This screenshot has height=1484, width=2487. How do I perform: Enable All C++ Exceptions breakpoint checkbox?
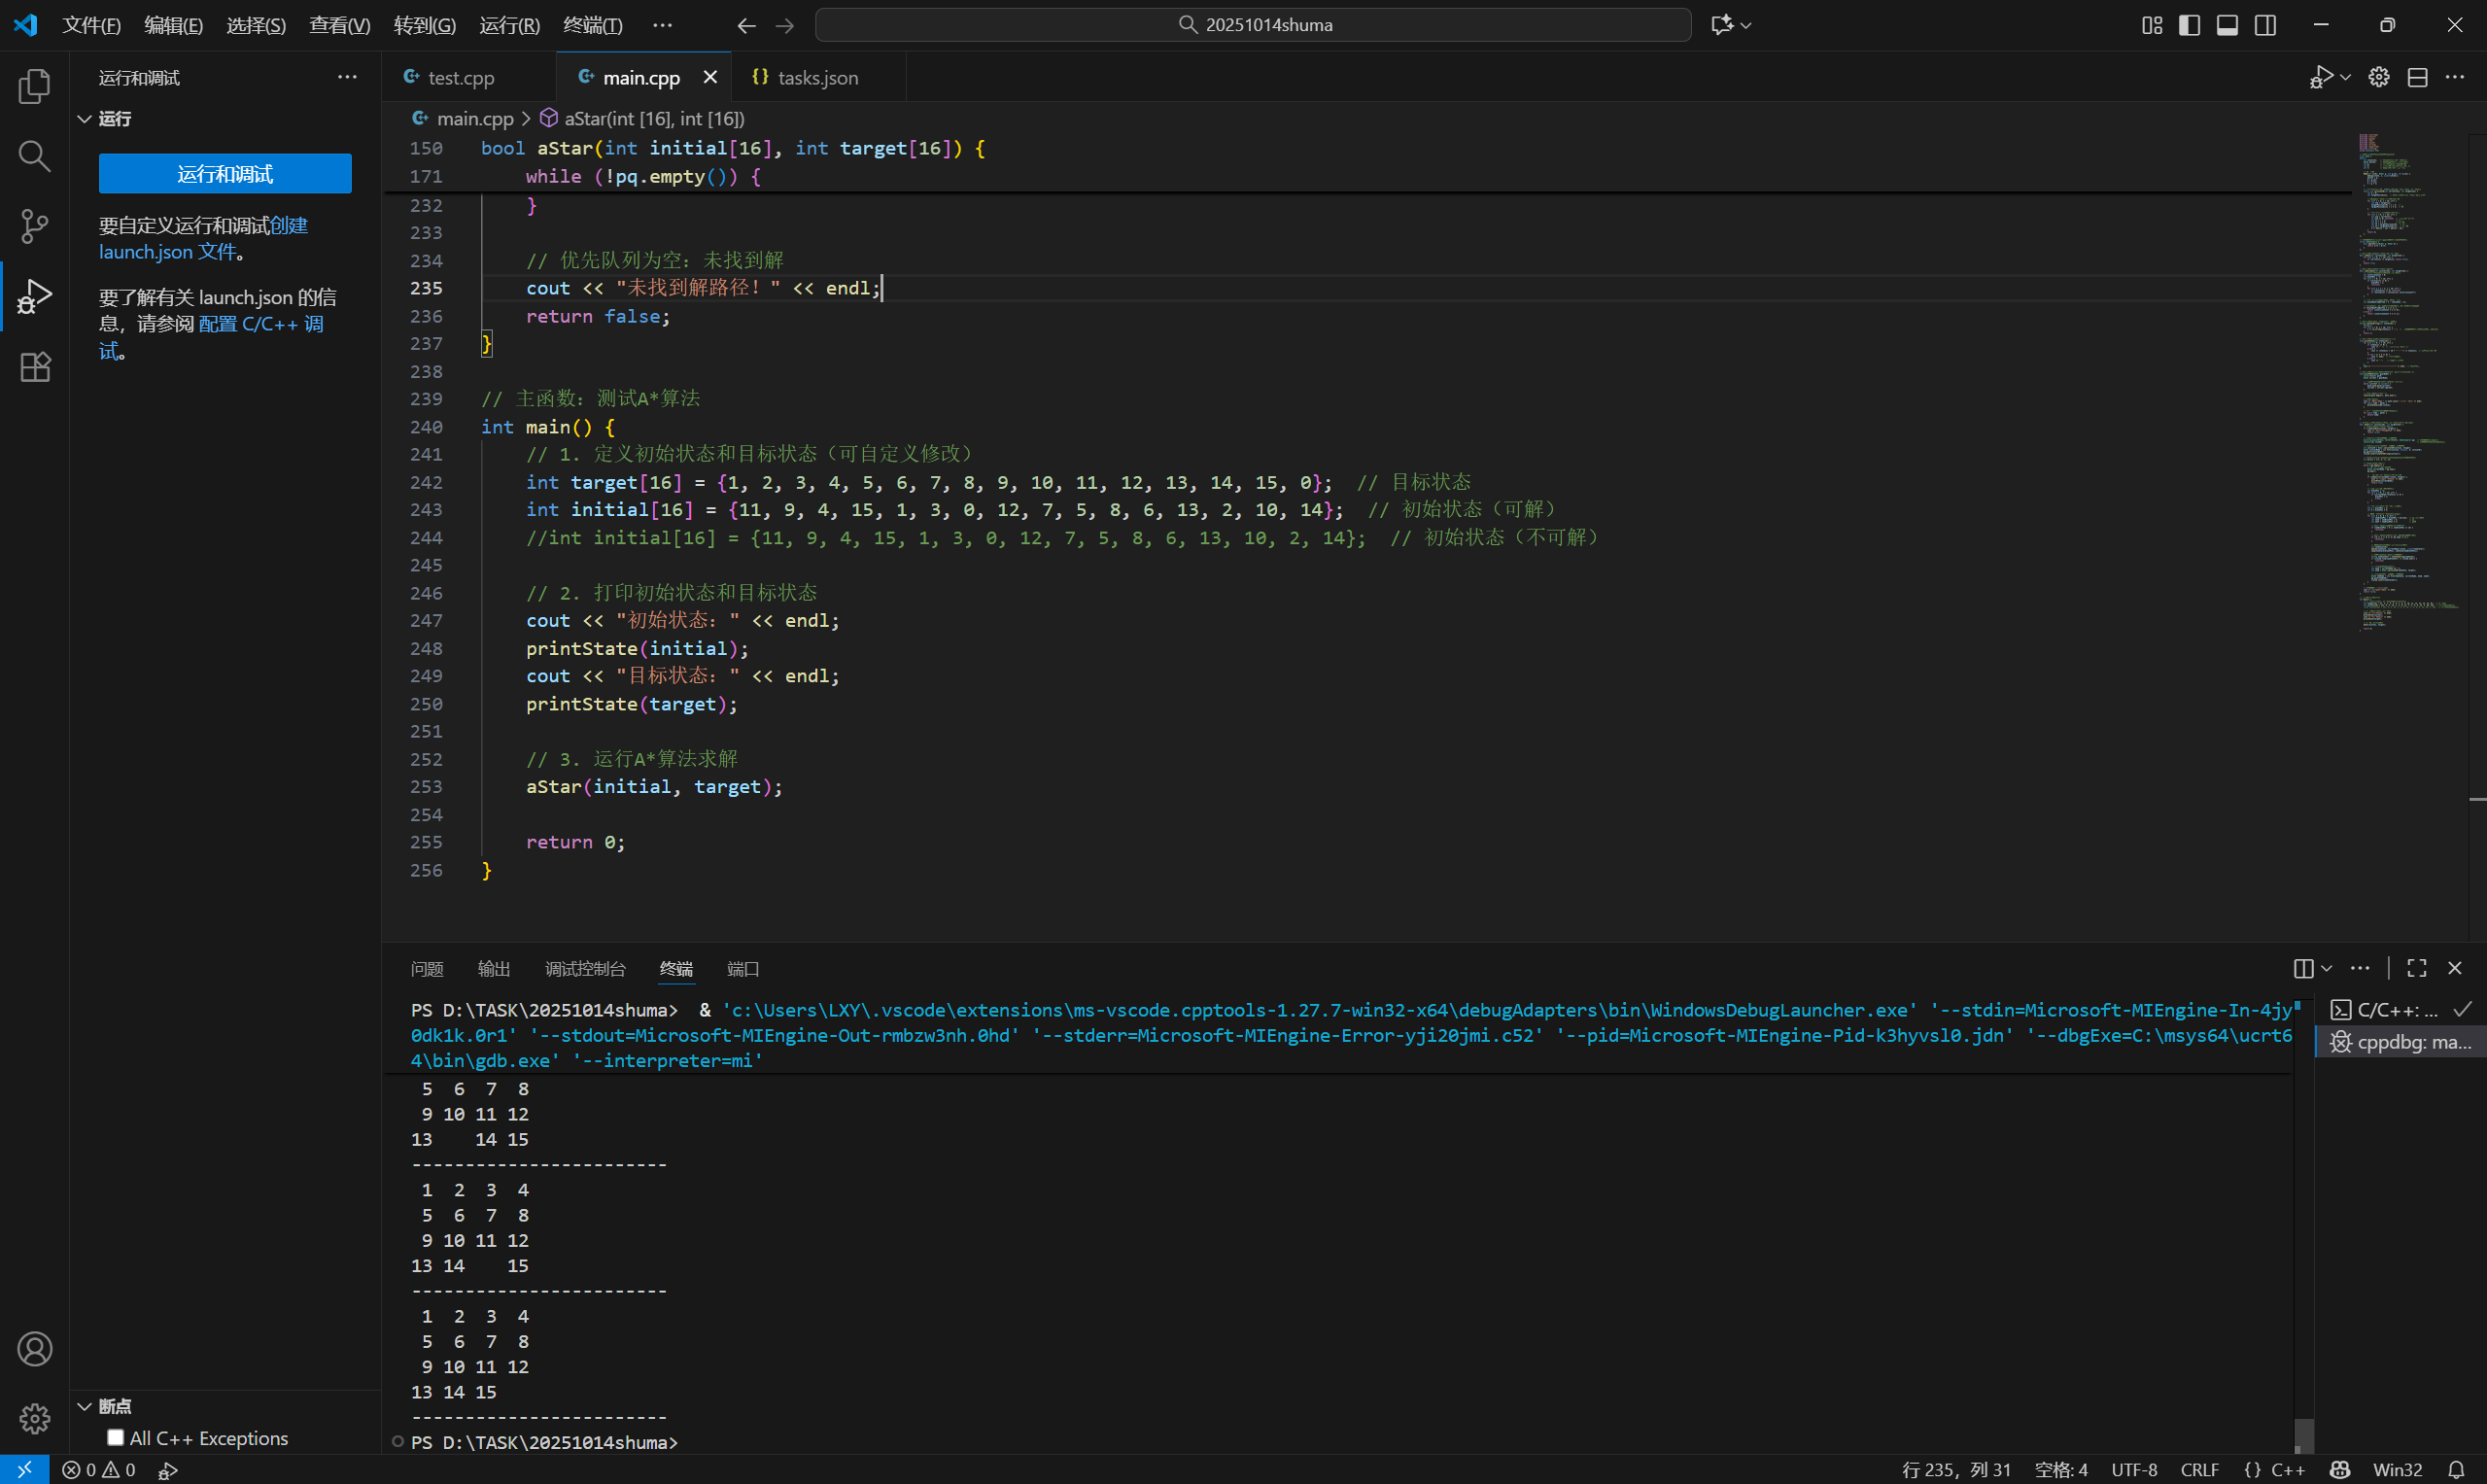point(116,1438)
